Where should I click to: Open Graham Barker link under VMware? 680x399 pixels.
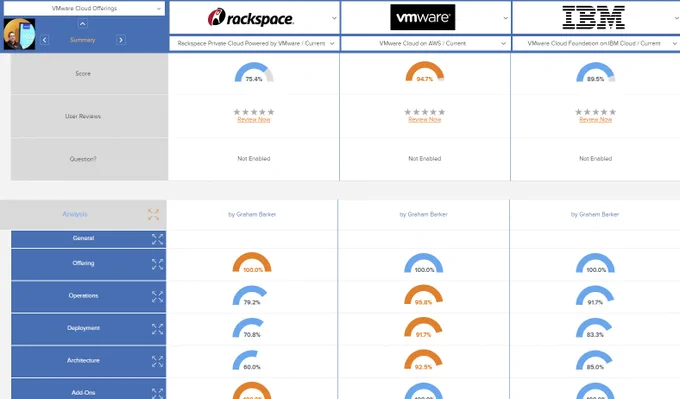coord(423,214)
